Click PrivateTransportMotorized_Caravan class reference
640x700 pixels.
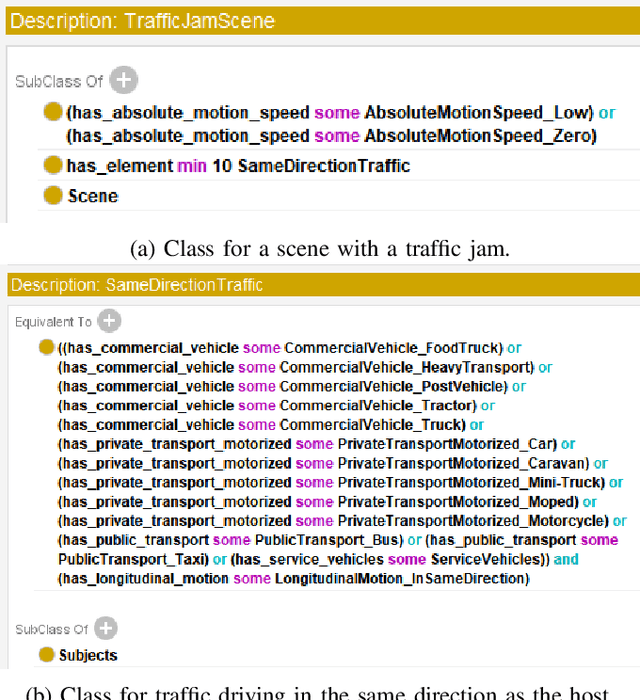(x=462, y=463)
